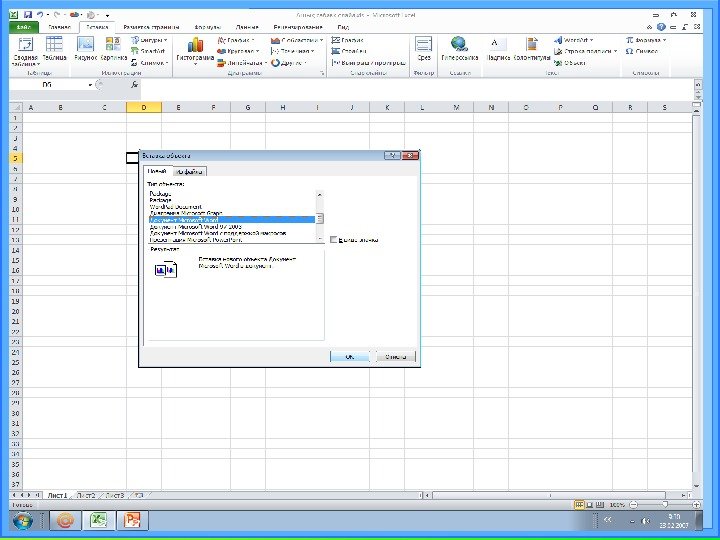Open the 'Из файла' tab in dialog
Viewport: 720px width, 540px height.
click(x=190, y=171)
